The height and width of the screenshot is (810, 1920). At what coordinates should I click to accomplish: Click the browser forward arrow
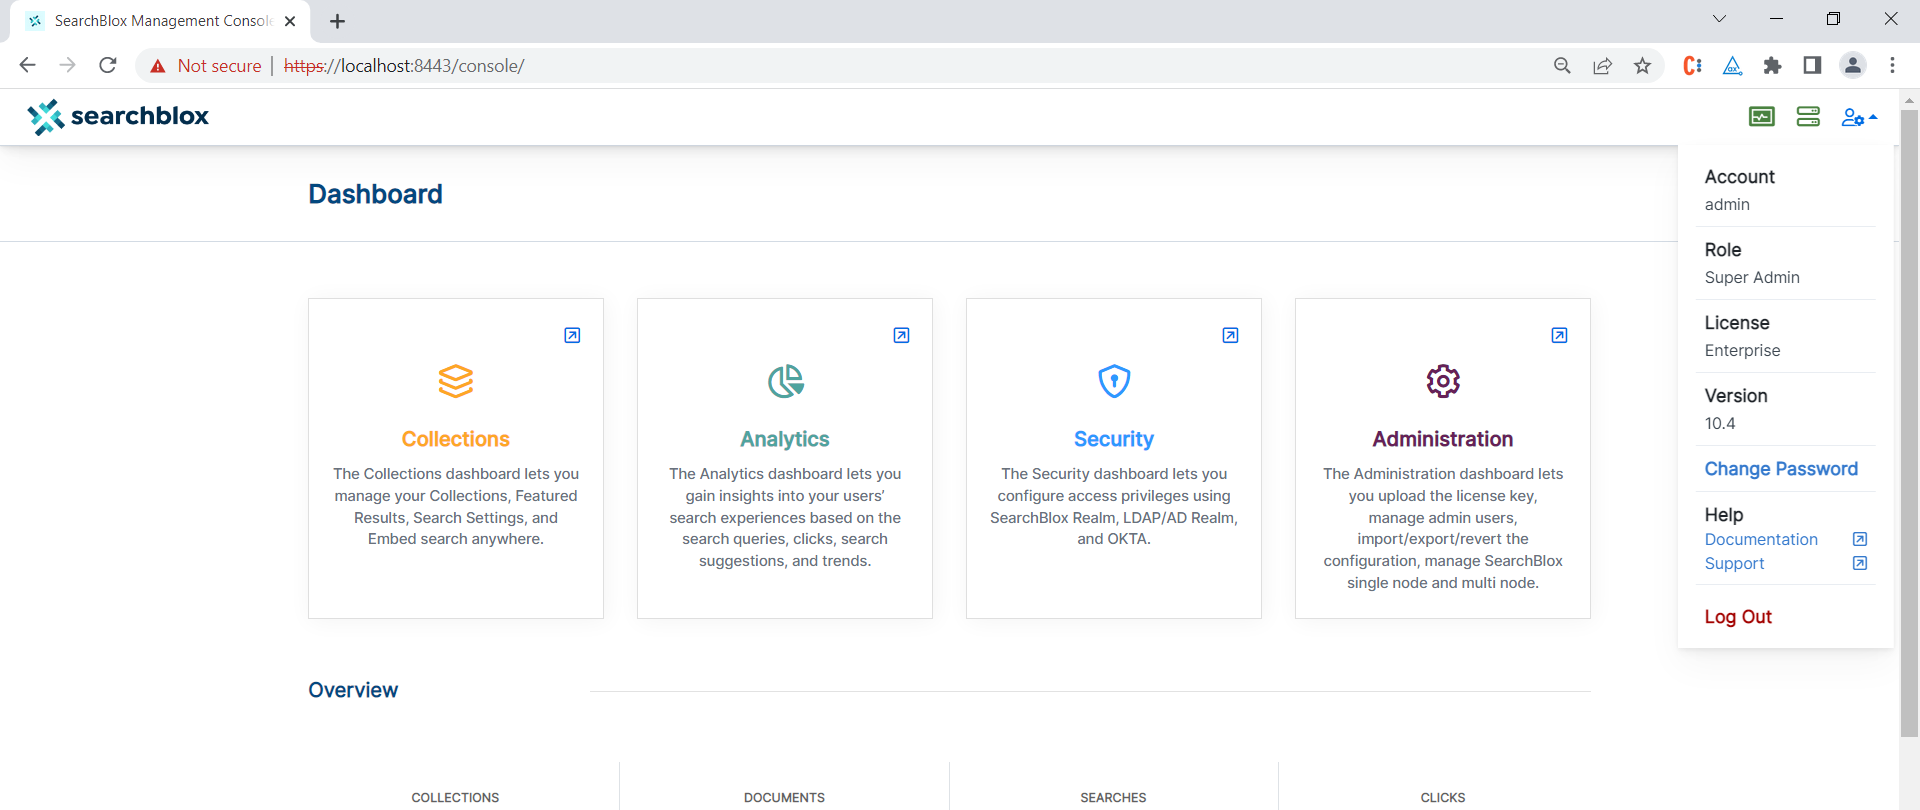67,65
